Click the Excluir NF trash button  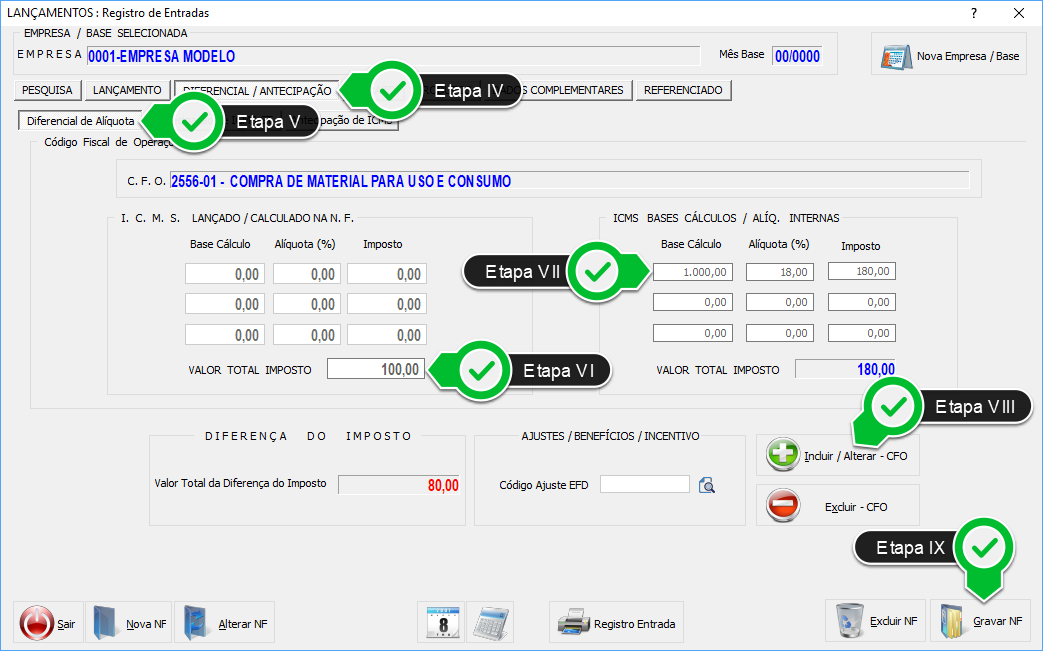[x=876, y=621]
